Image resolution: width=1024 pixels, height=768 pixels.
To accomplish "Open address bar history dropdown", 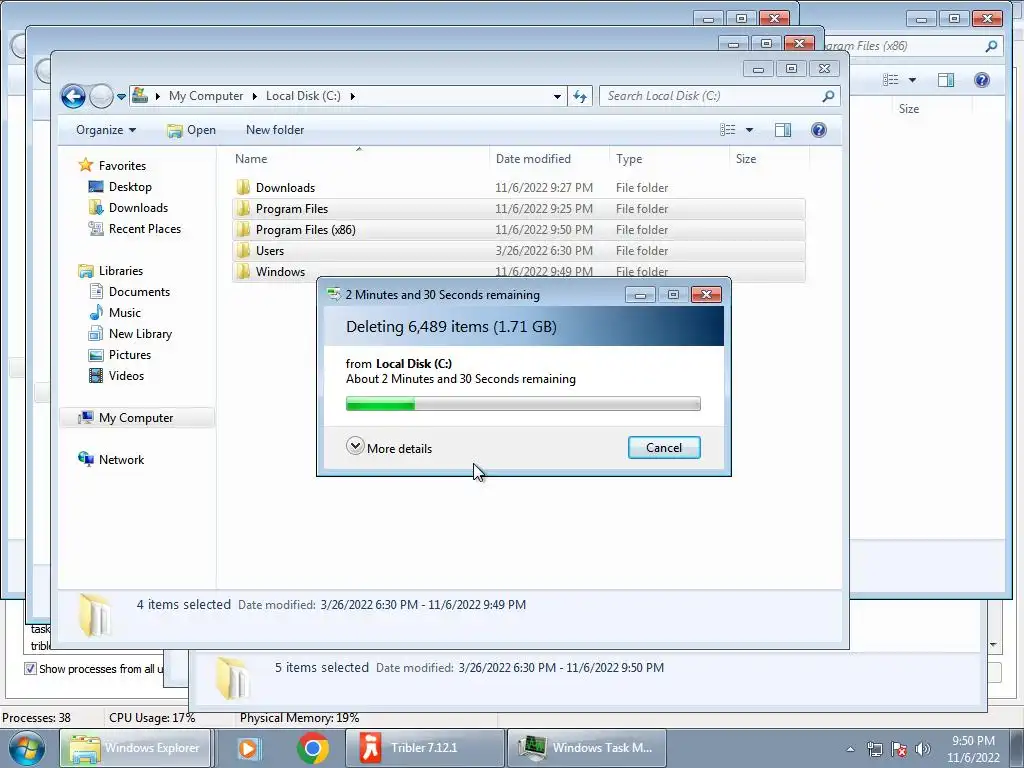I will tap(557, 97).
